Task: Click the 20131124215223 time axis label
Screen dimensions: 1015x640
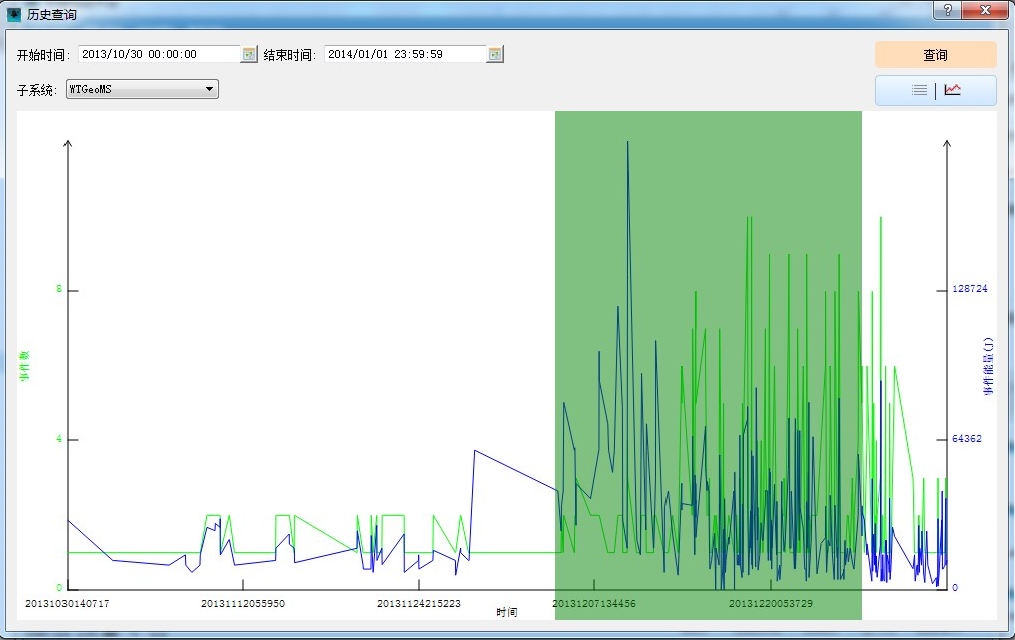Action: tap(419, 604)
